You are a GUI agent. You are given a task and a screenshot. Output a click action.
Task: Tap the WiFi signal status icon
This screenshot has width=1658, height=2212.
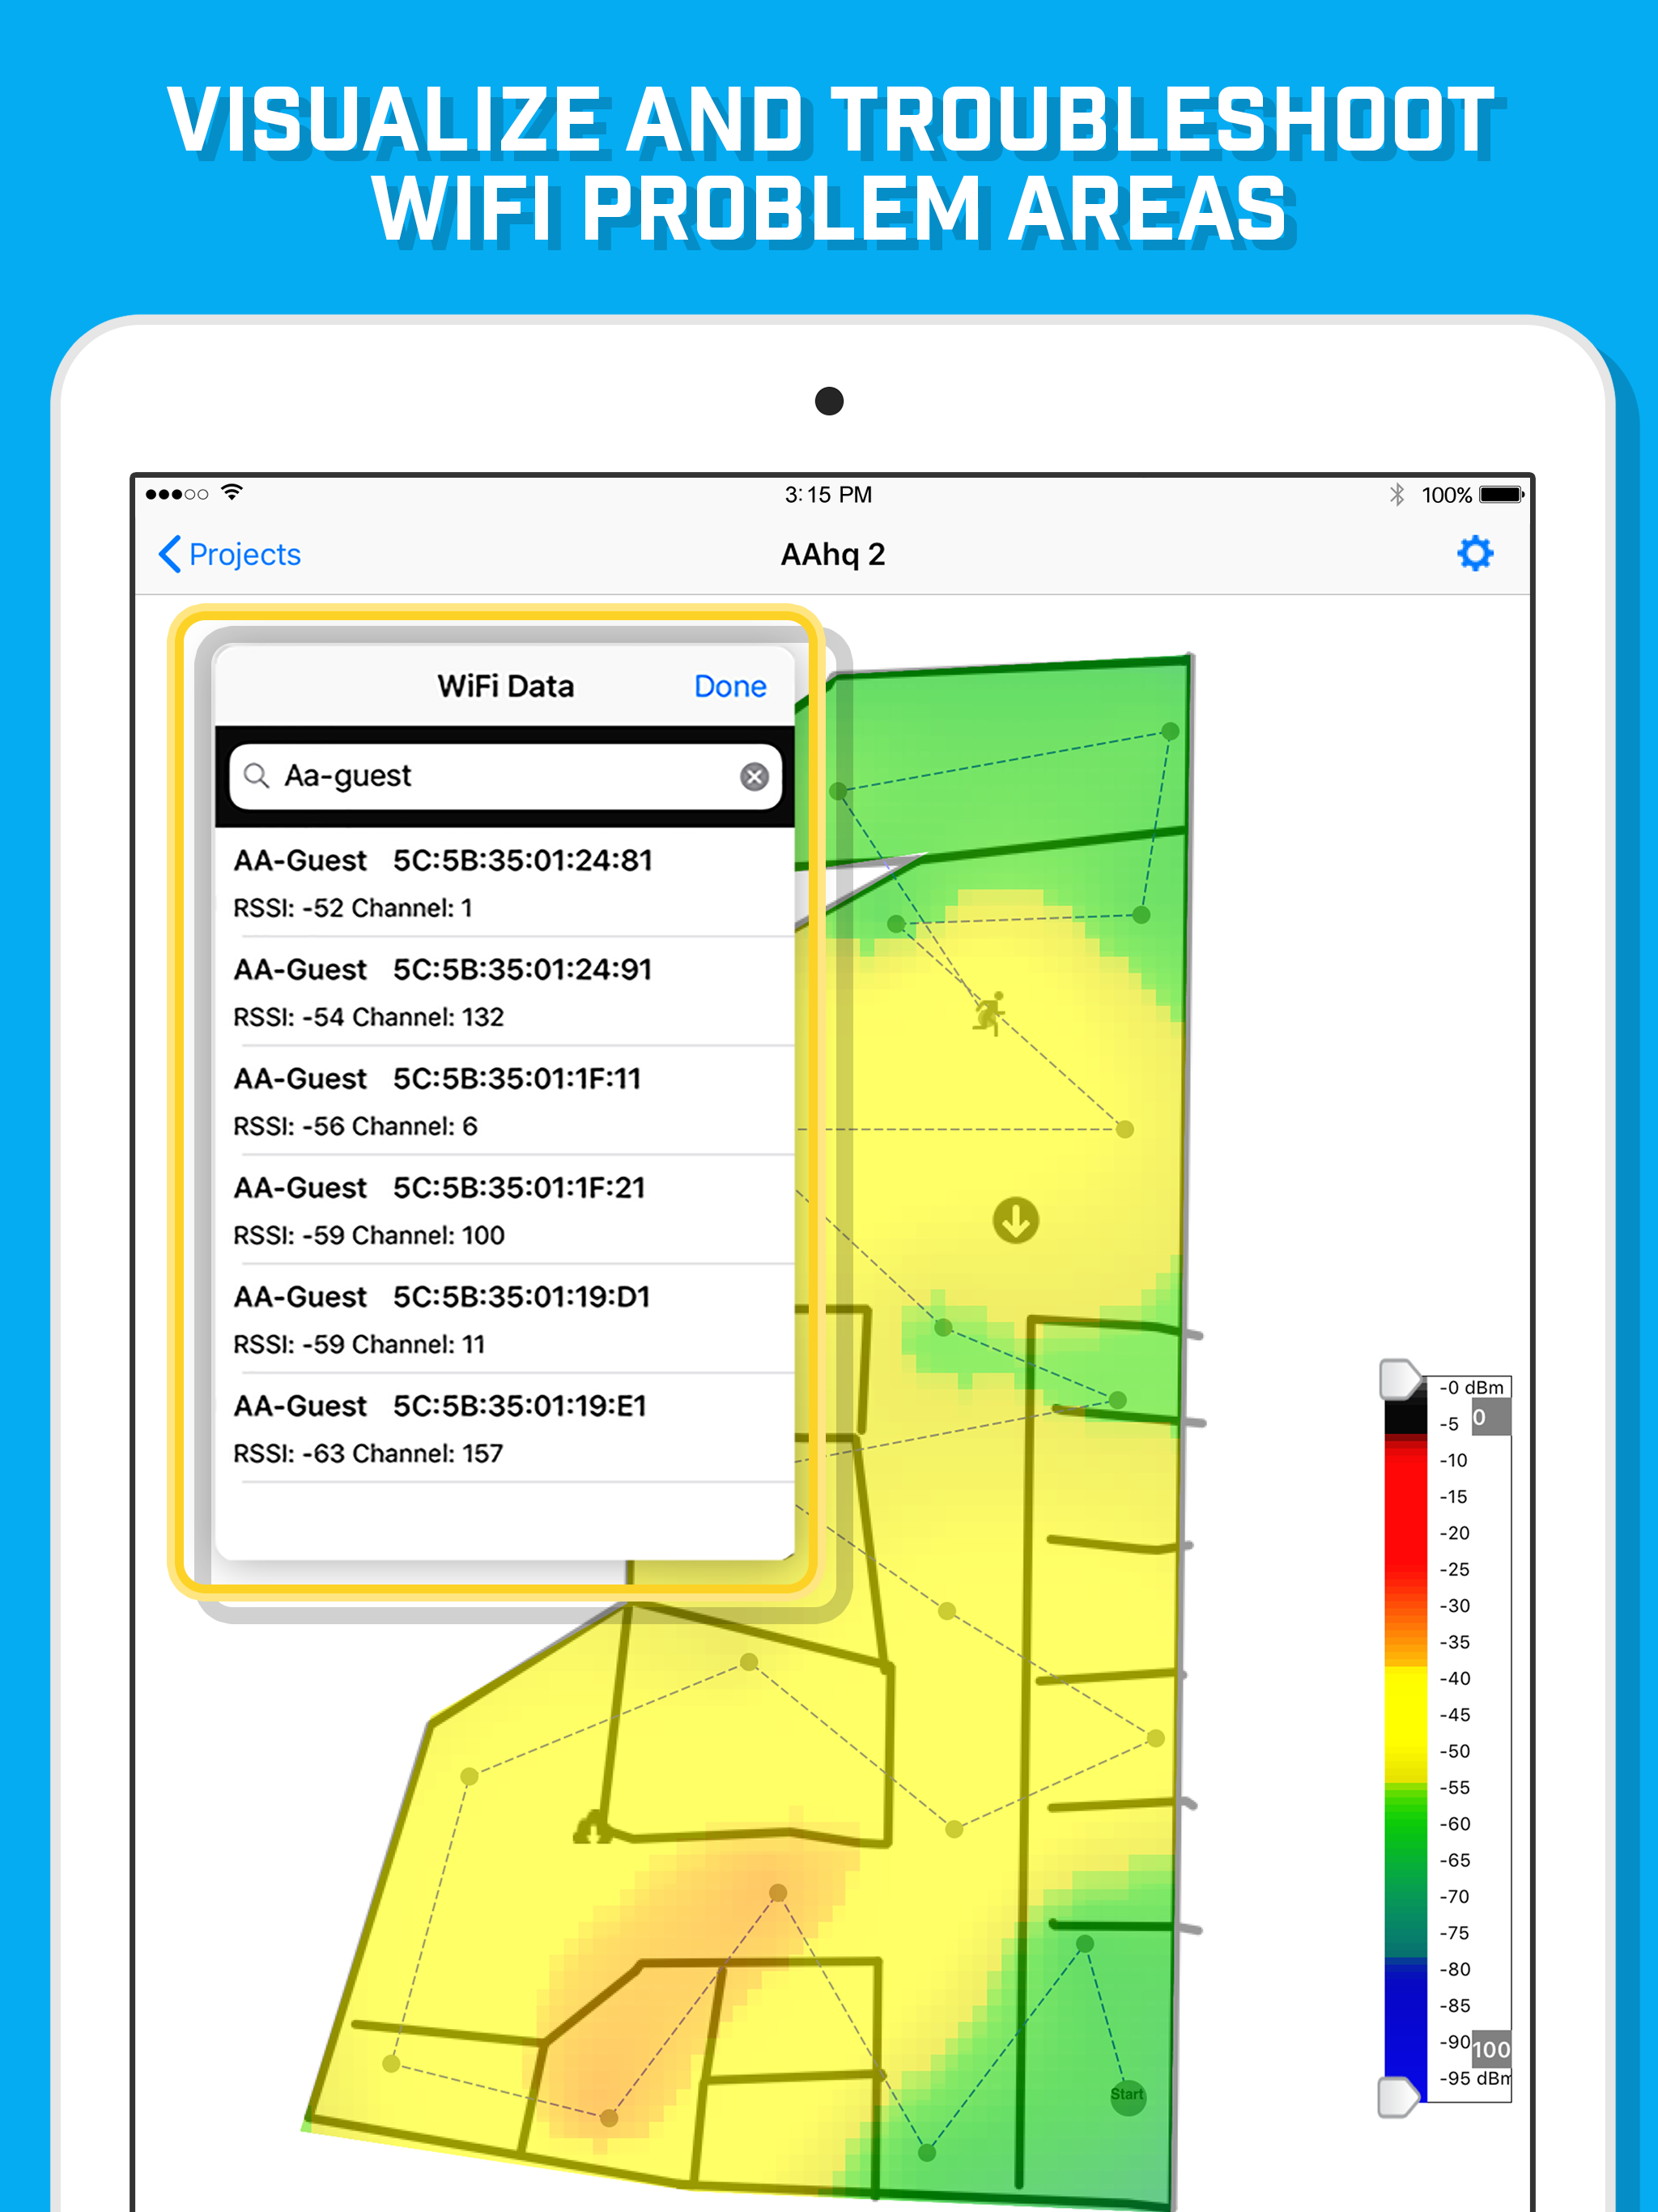(232, 492)
